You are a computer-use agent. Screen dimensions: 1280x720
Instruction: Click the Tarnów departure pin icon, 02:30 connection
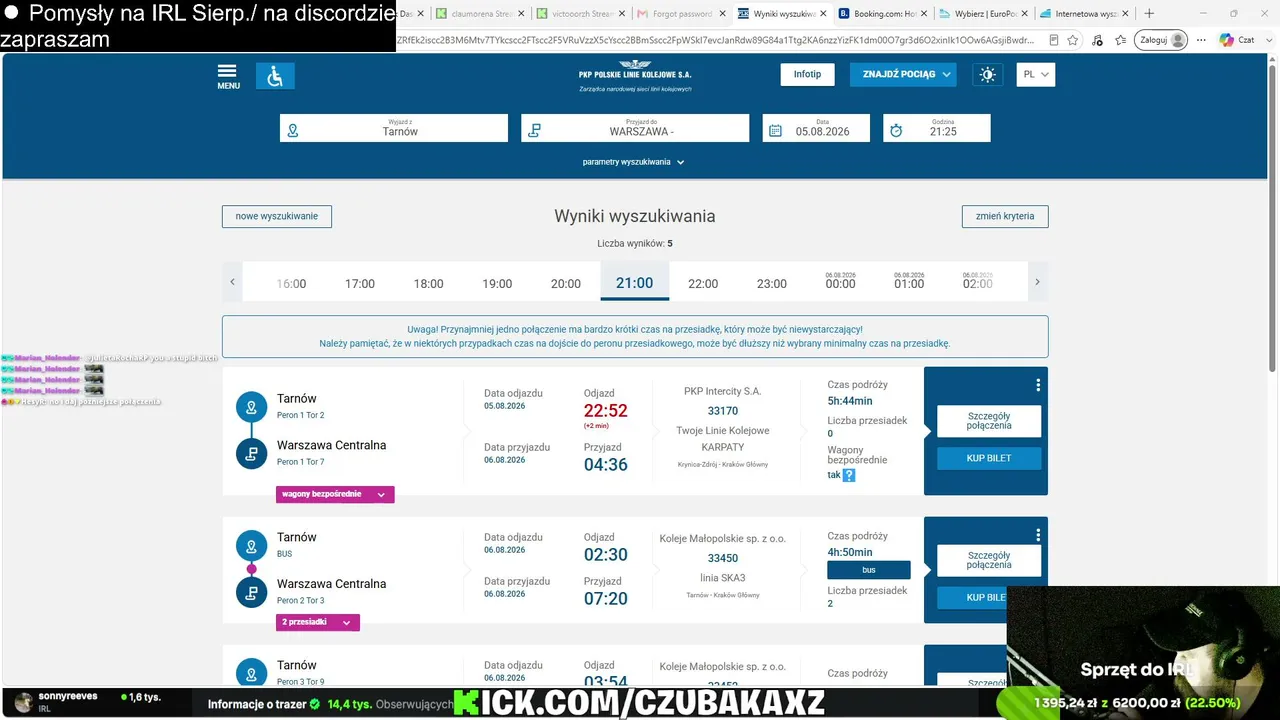(x=251, y=545)
